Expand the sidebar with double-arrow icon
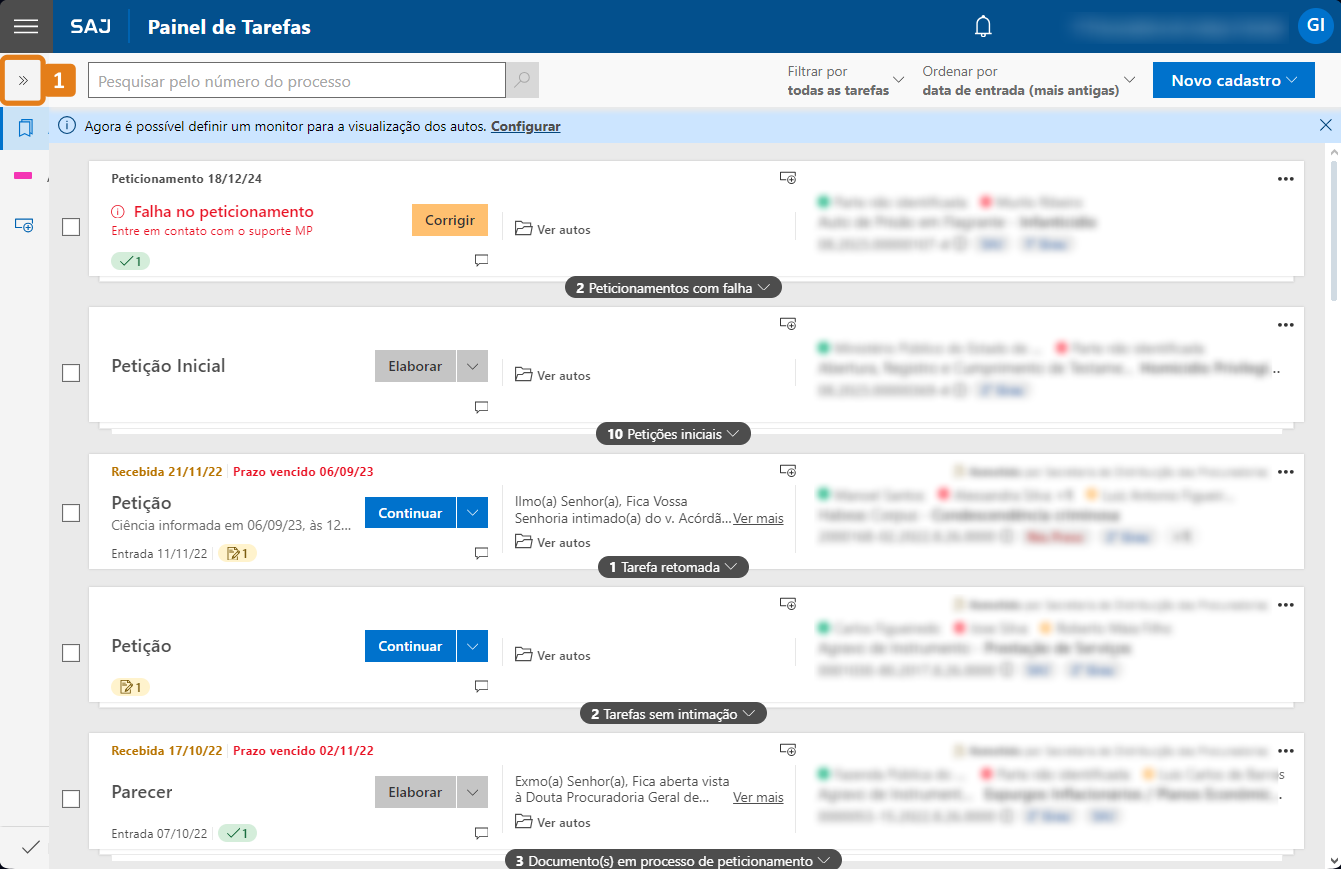The height and width of the screenshot is (869, 1341). pyautogui.click(x=23, y=80)
